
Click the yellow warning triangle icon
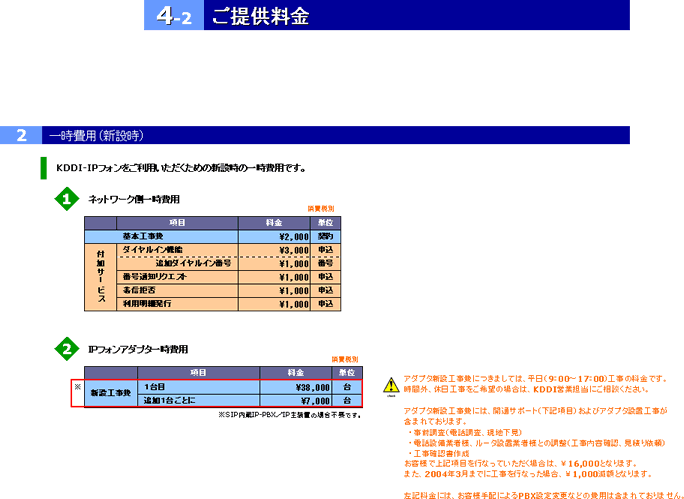(391, 386)
